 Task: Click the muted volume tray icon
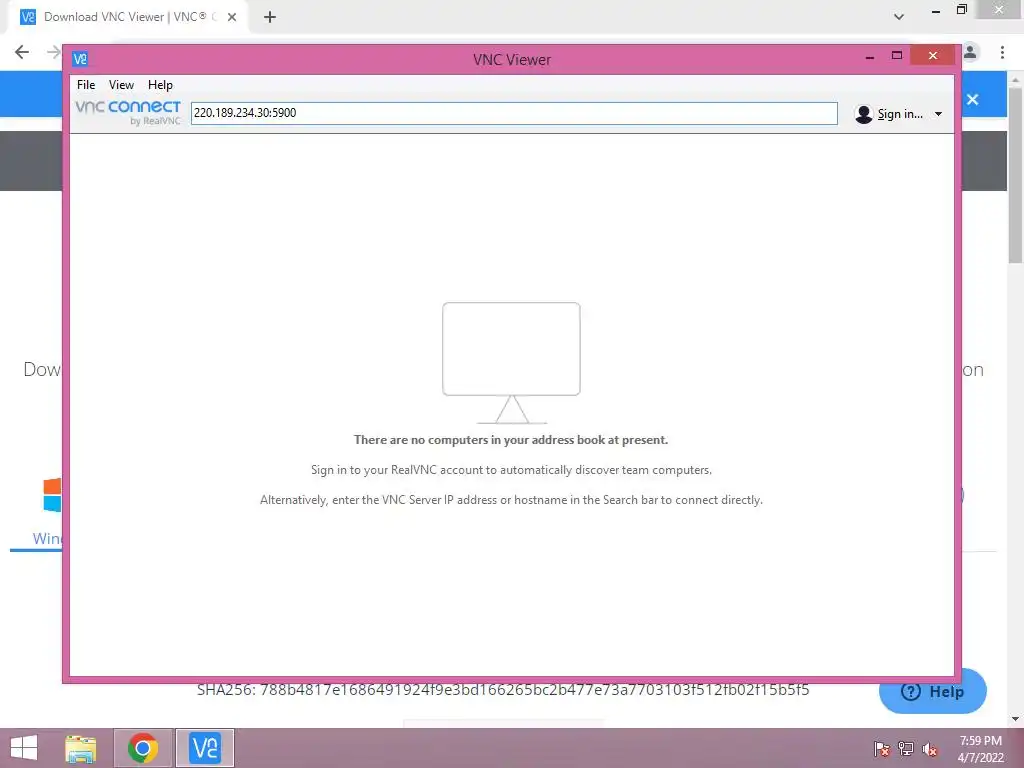[x=930, y=749]
